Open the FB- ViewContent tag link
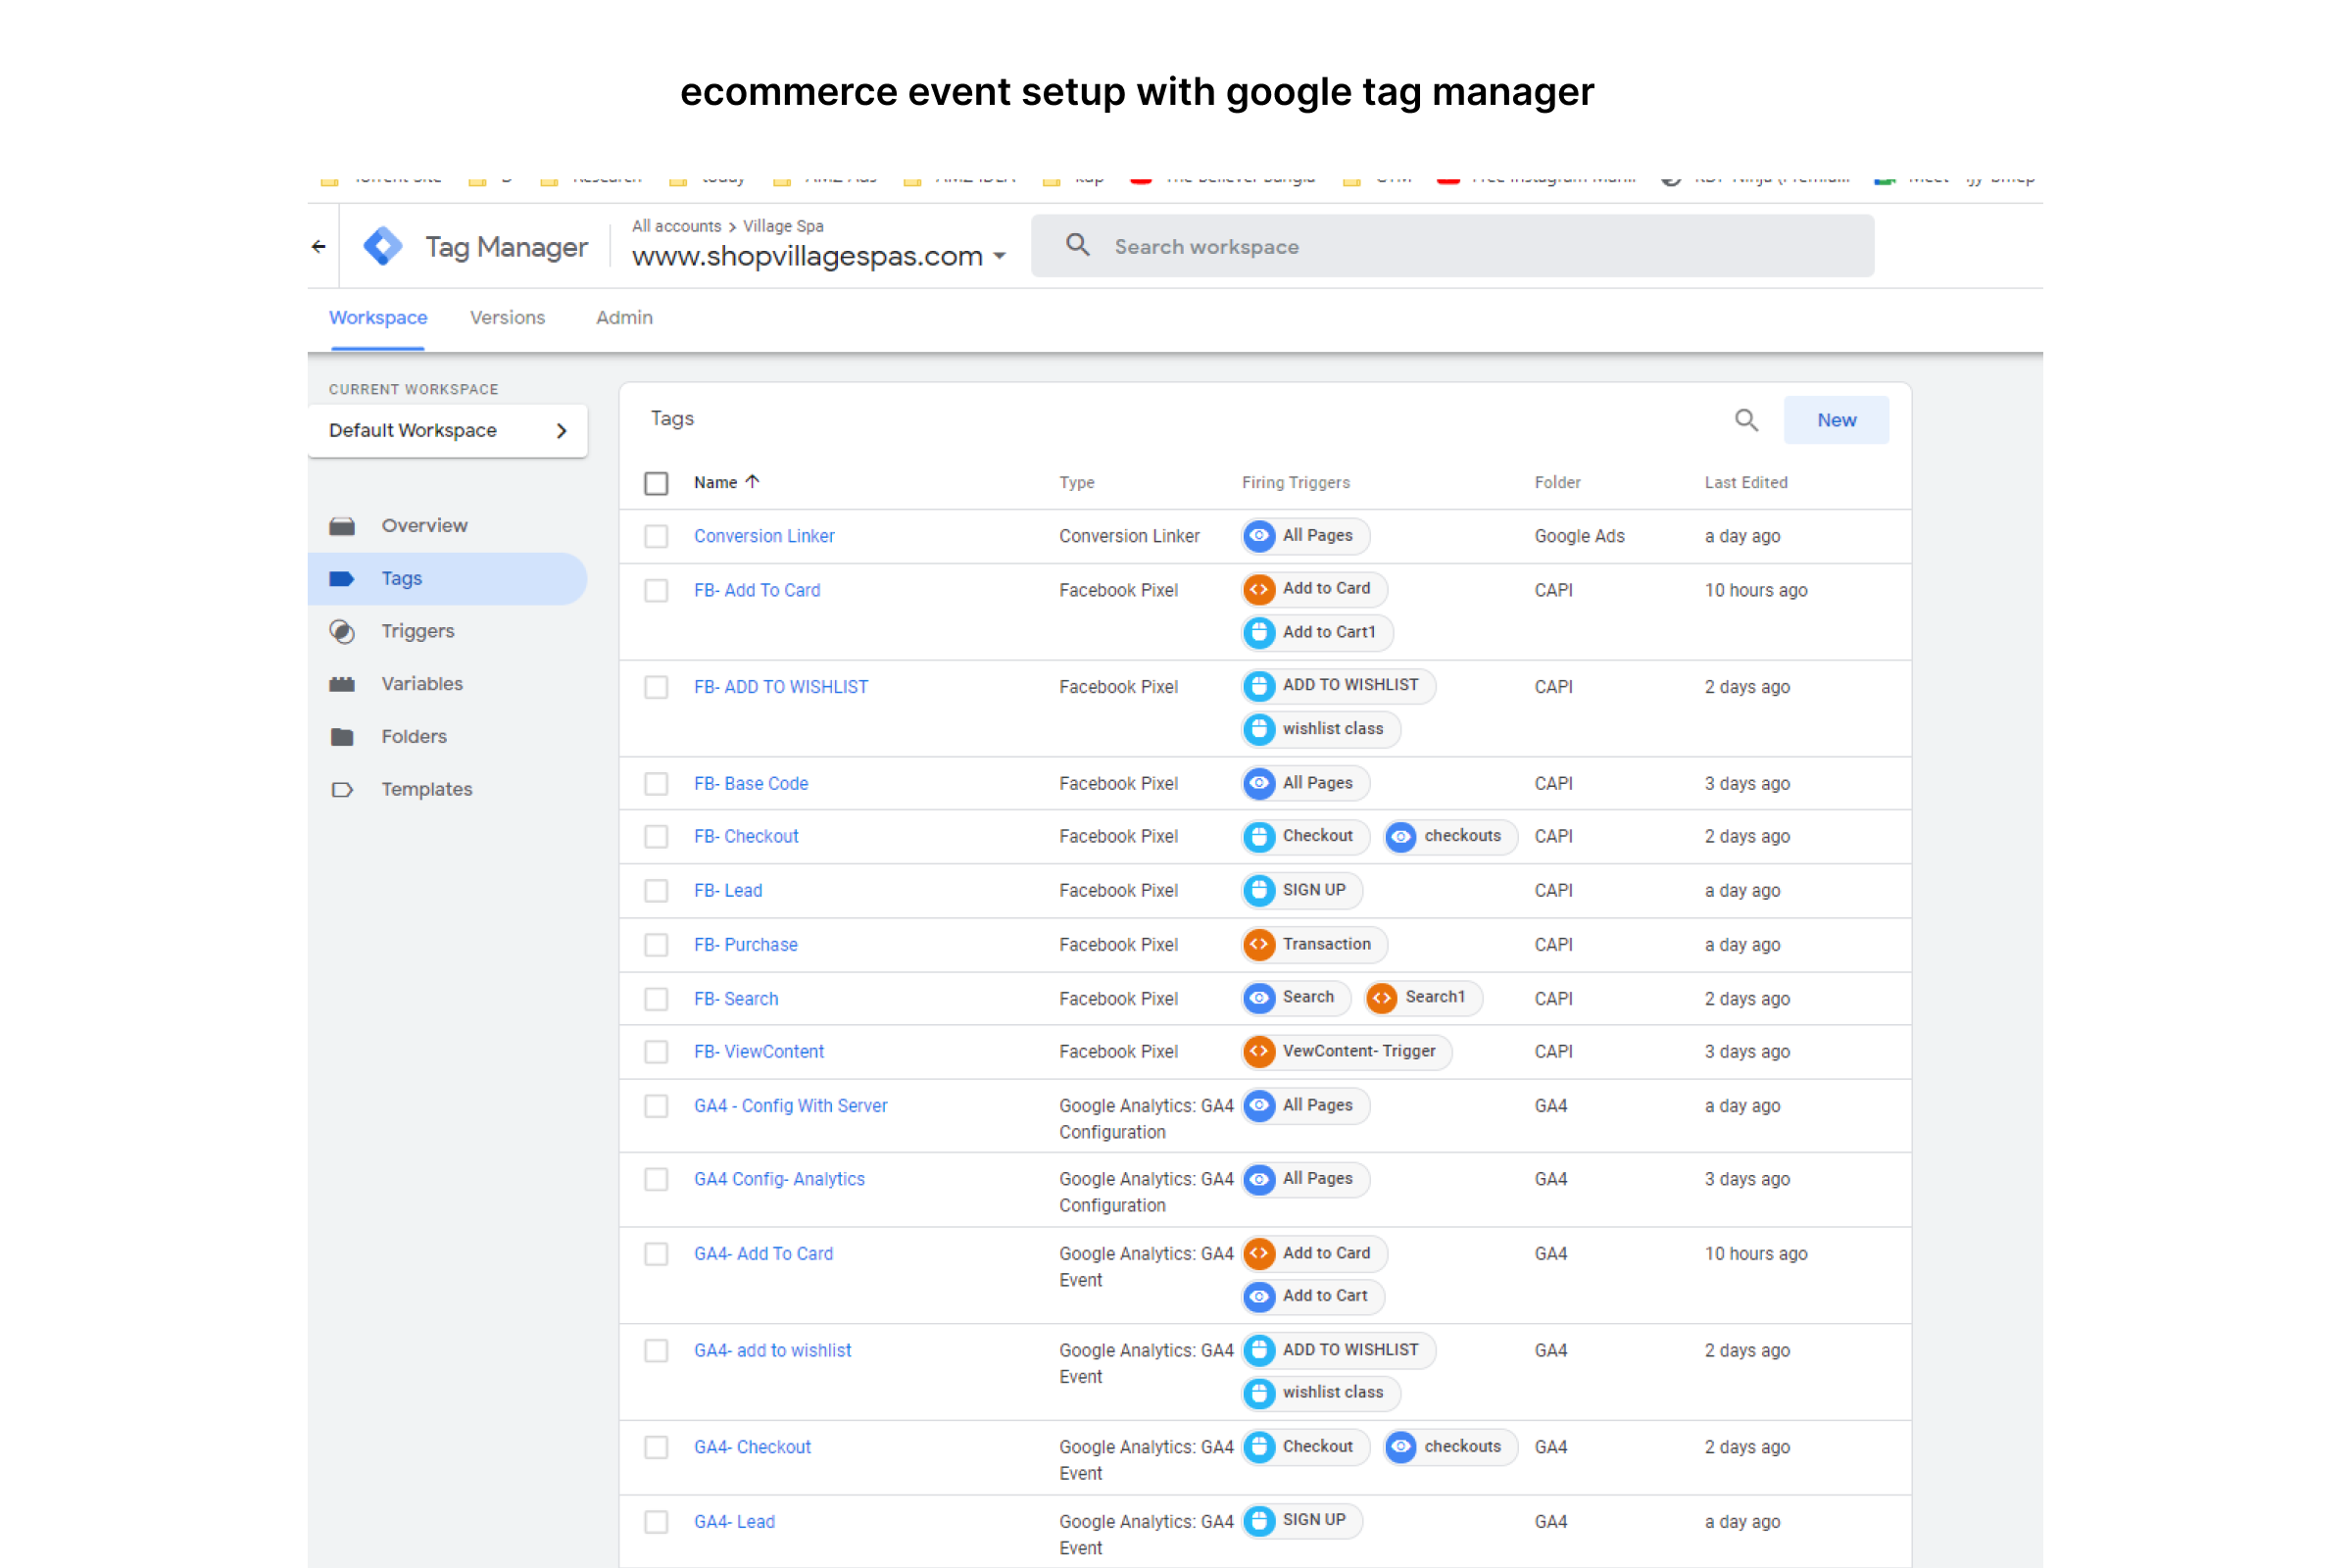 click(x=759, y=1052)
